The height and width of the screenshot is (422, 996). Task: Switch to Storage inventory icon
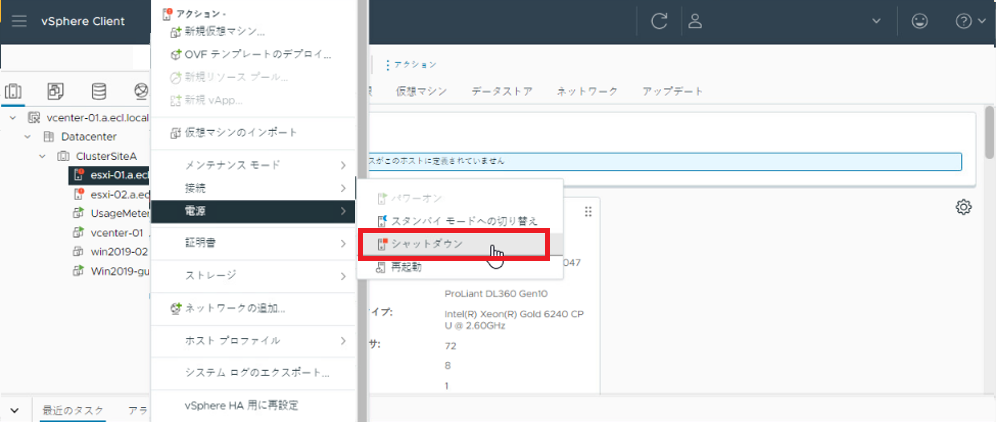pyautogui.click(x=98, y=92)
